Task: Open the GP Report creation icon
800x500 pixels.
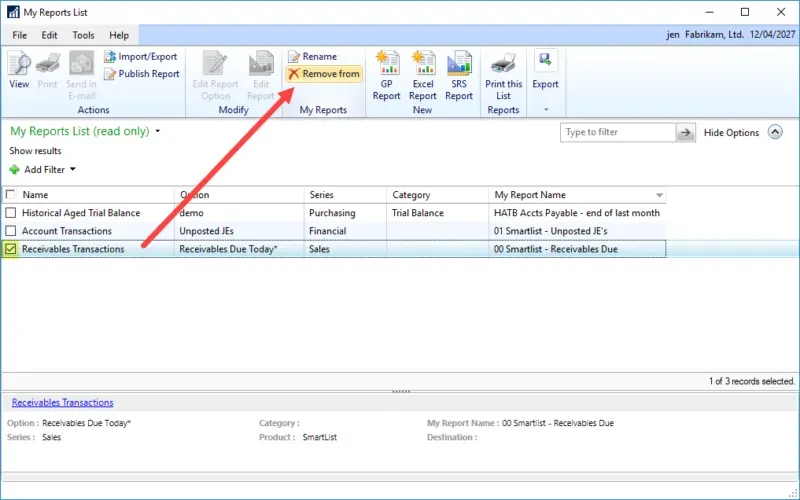Action: [x=387, y=76]
